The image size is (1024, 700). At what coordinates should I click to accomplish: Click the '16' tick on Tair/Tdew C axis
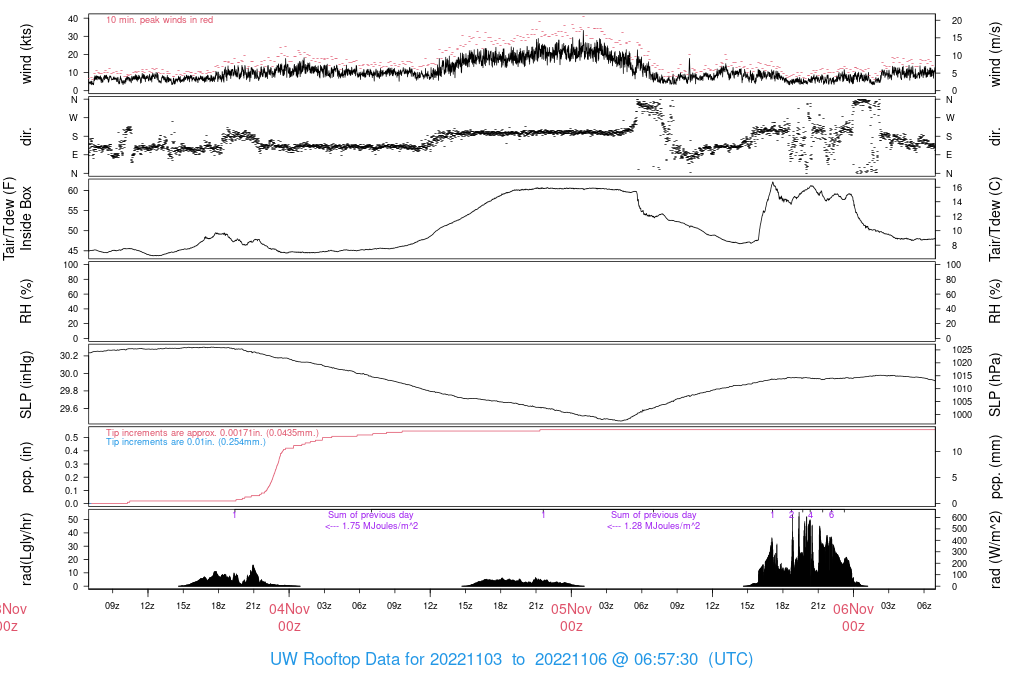point(957,188)
